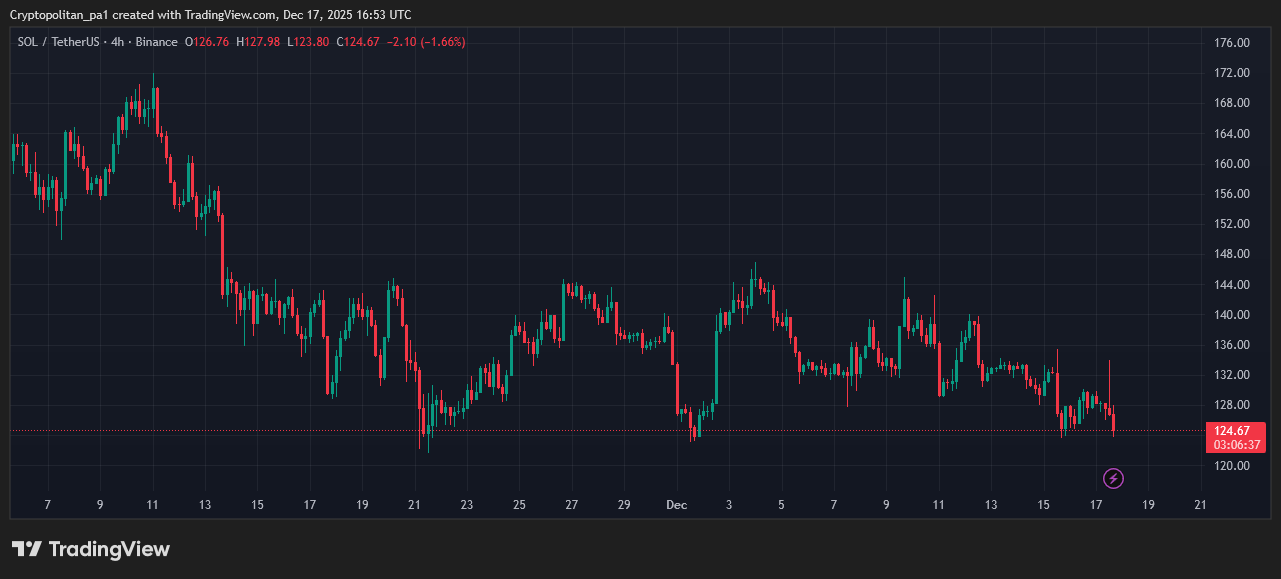
Task: Click the 148.00 price axis label
Action: pyautogui.click(x=1231, y=254)
